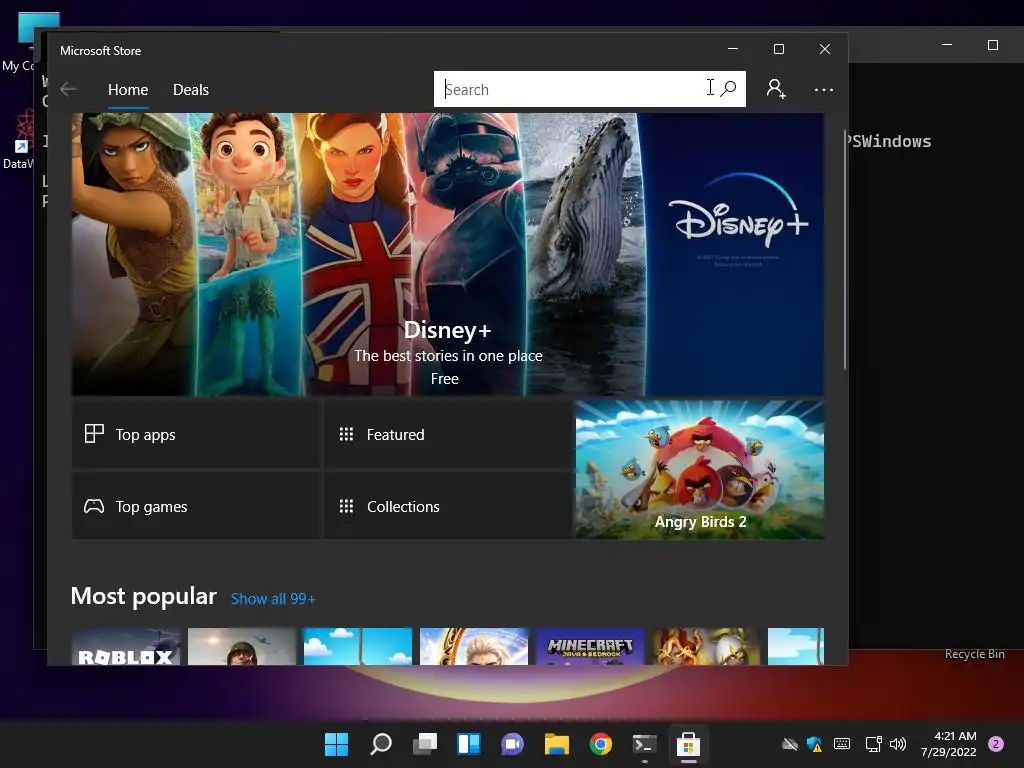Open the Disney+ featured banner
The image size is (1024, 768).
coord(447,254)
